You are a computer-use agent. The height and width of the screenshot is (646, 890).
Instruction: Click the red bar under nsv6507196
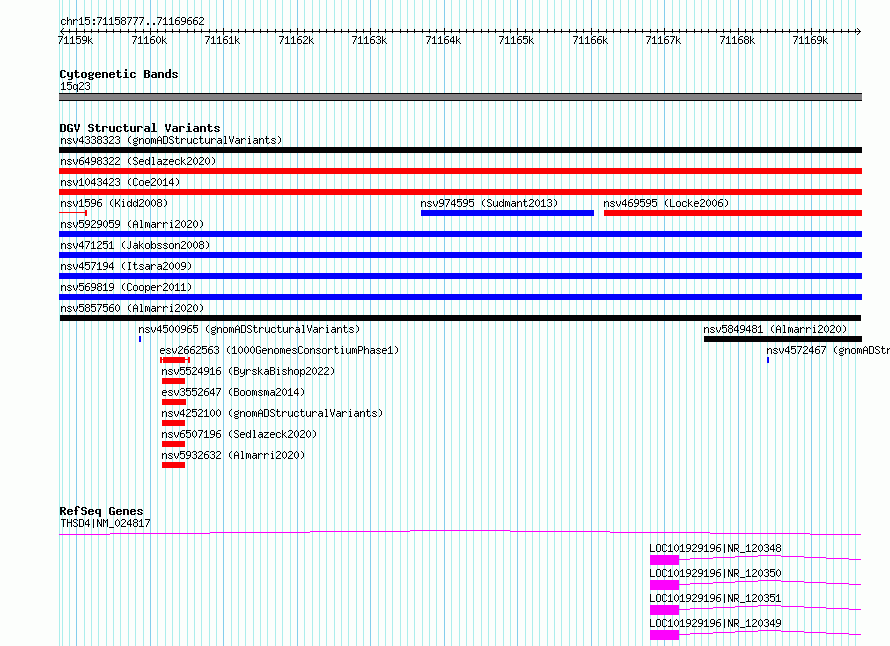click(174, 444)
